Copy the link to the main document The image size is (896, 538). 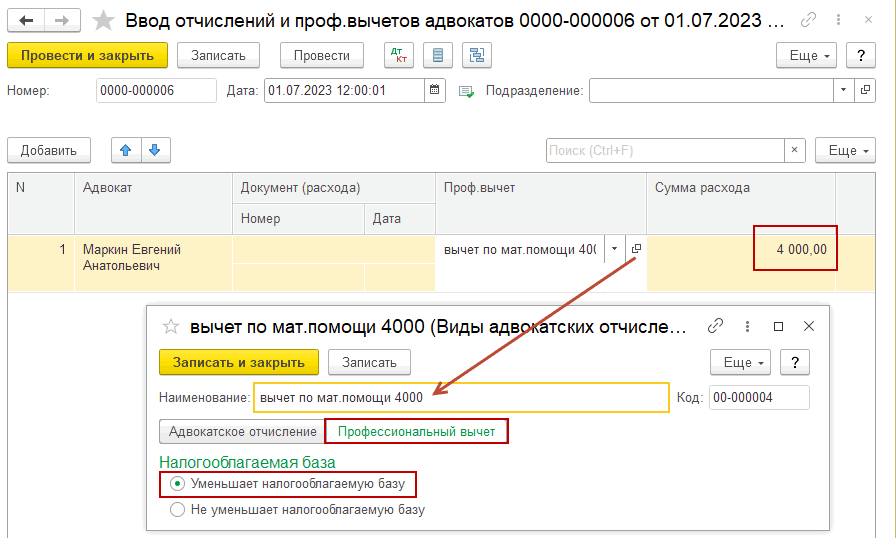[x=806, y=20]
